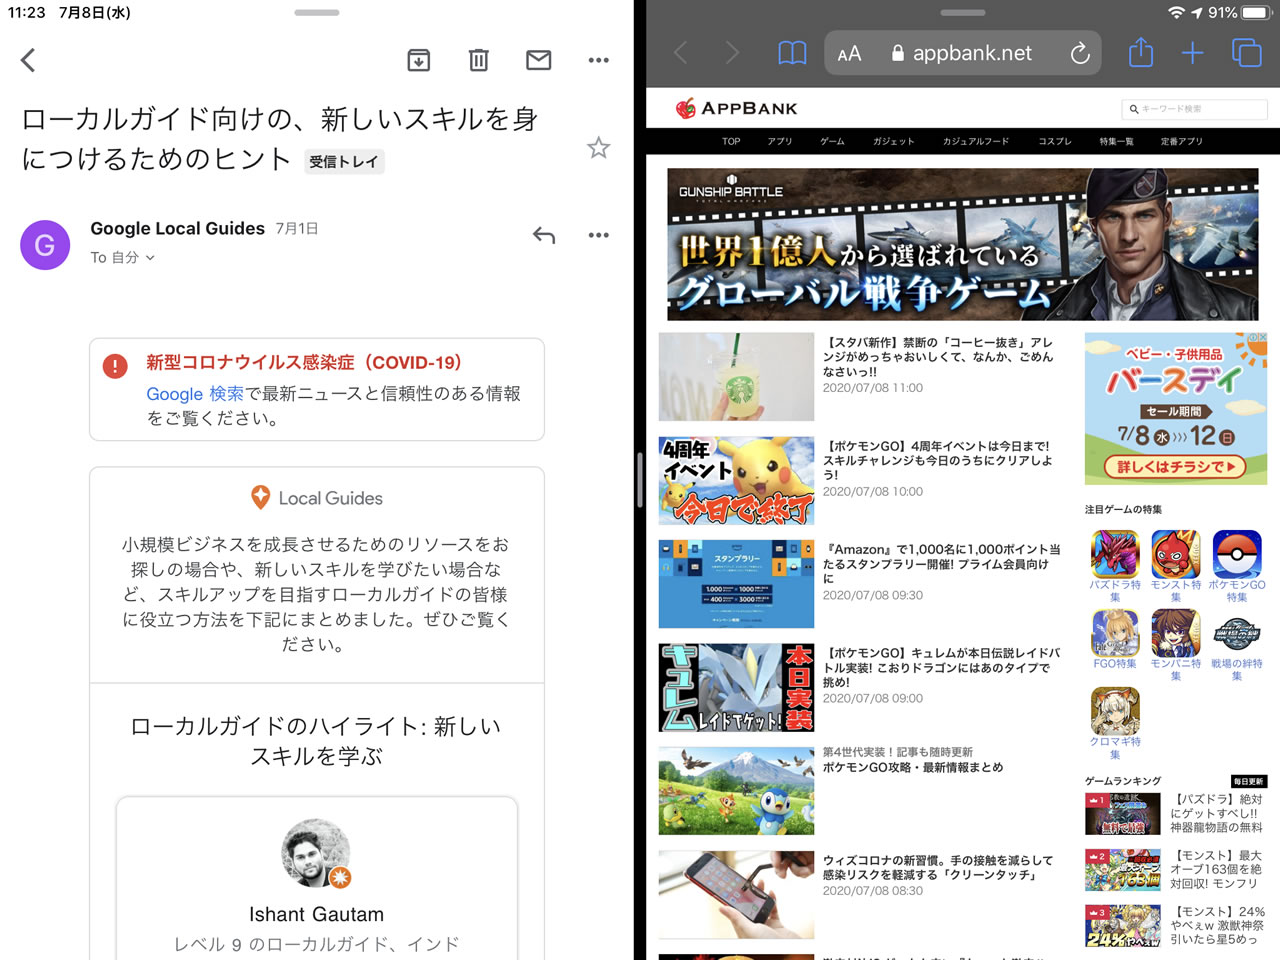Open the パズドラ特集 game icon
Image resolution: width=1280 pixels, height=960 pixels.
click(x=1115, y=554)
